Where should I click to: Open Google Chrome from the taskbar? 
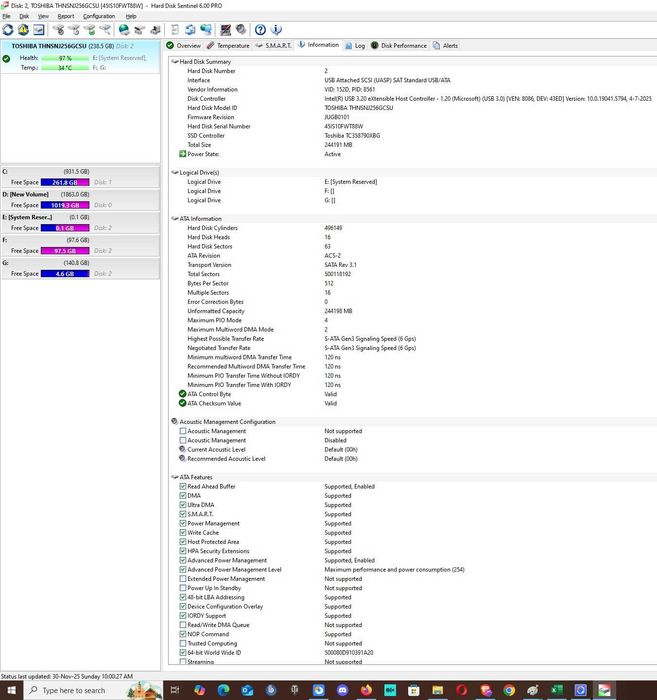509,690
